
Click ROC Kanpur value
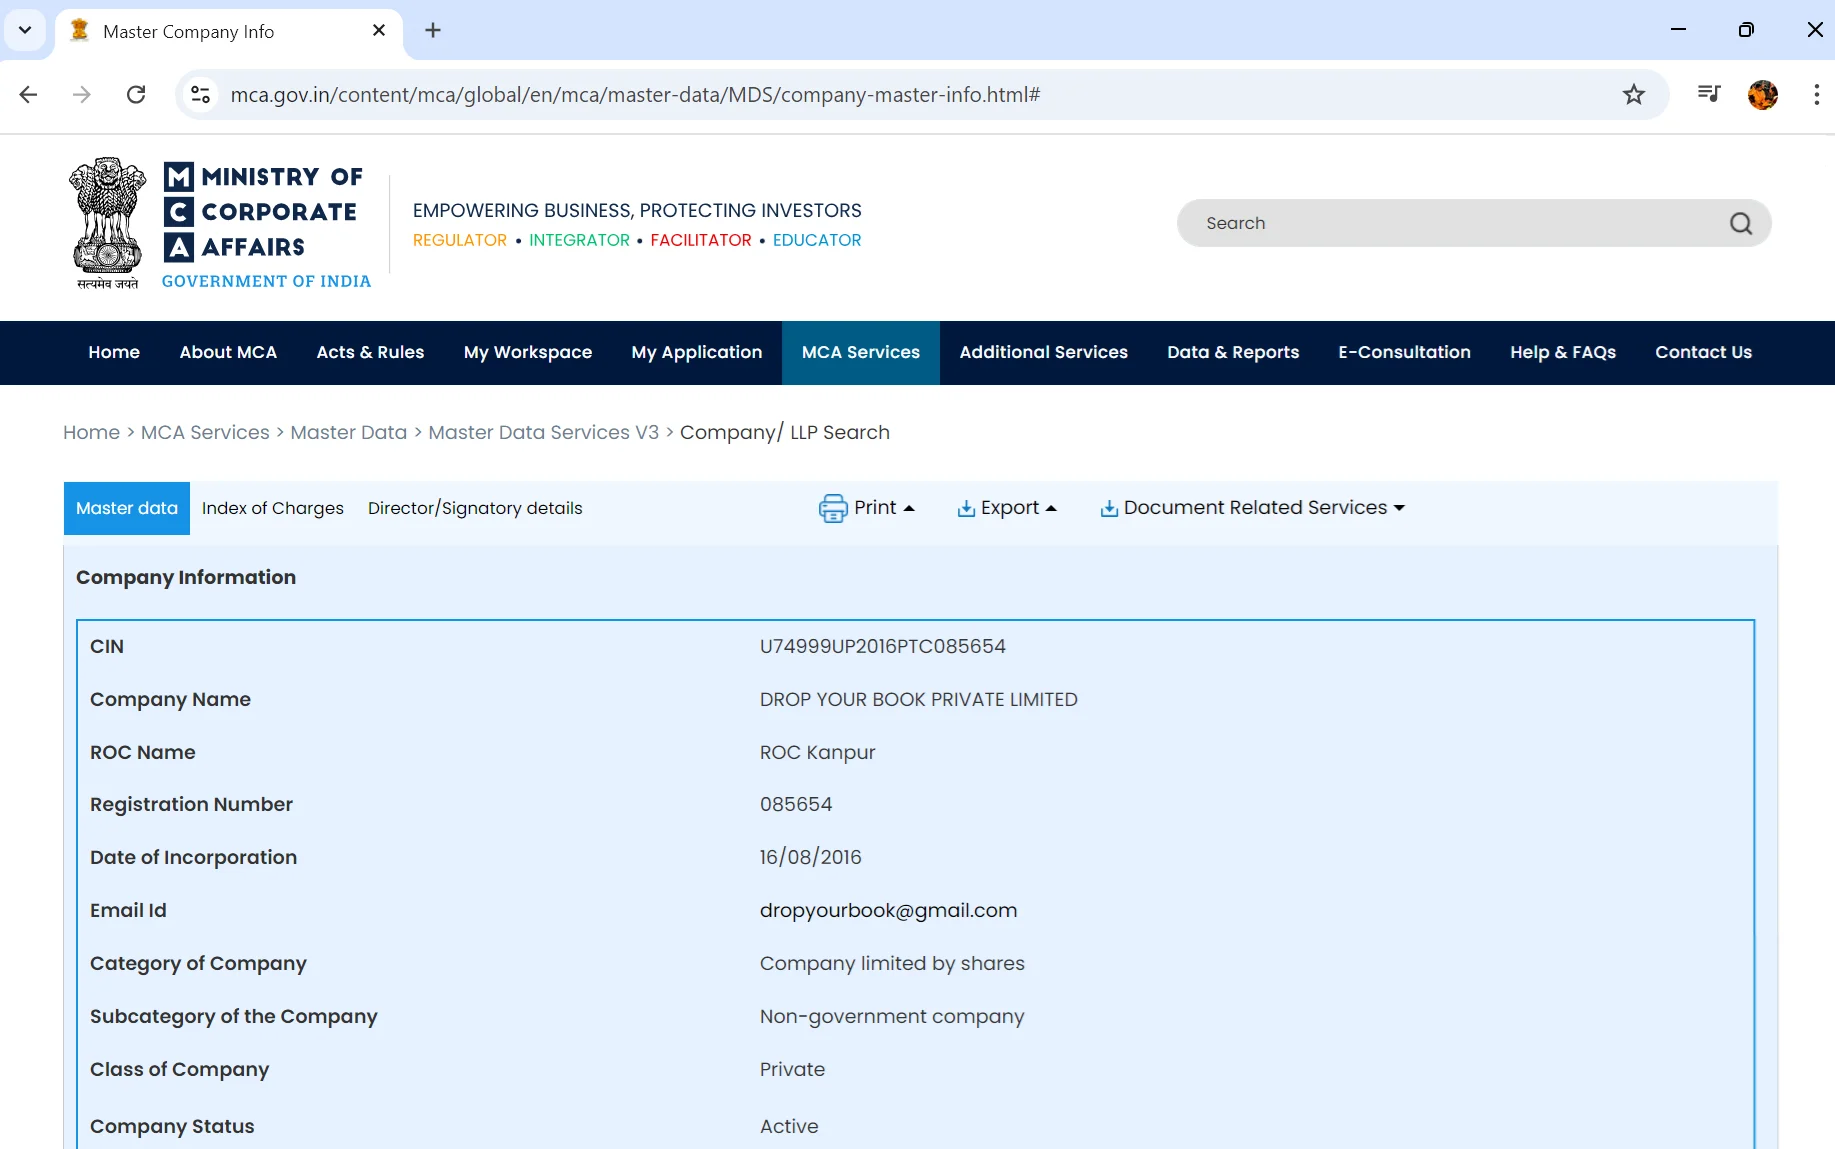[x=817, y=753]
